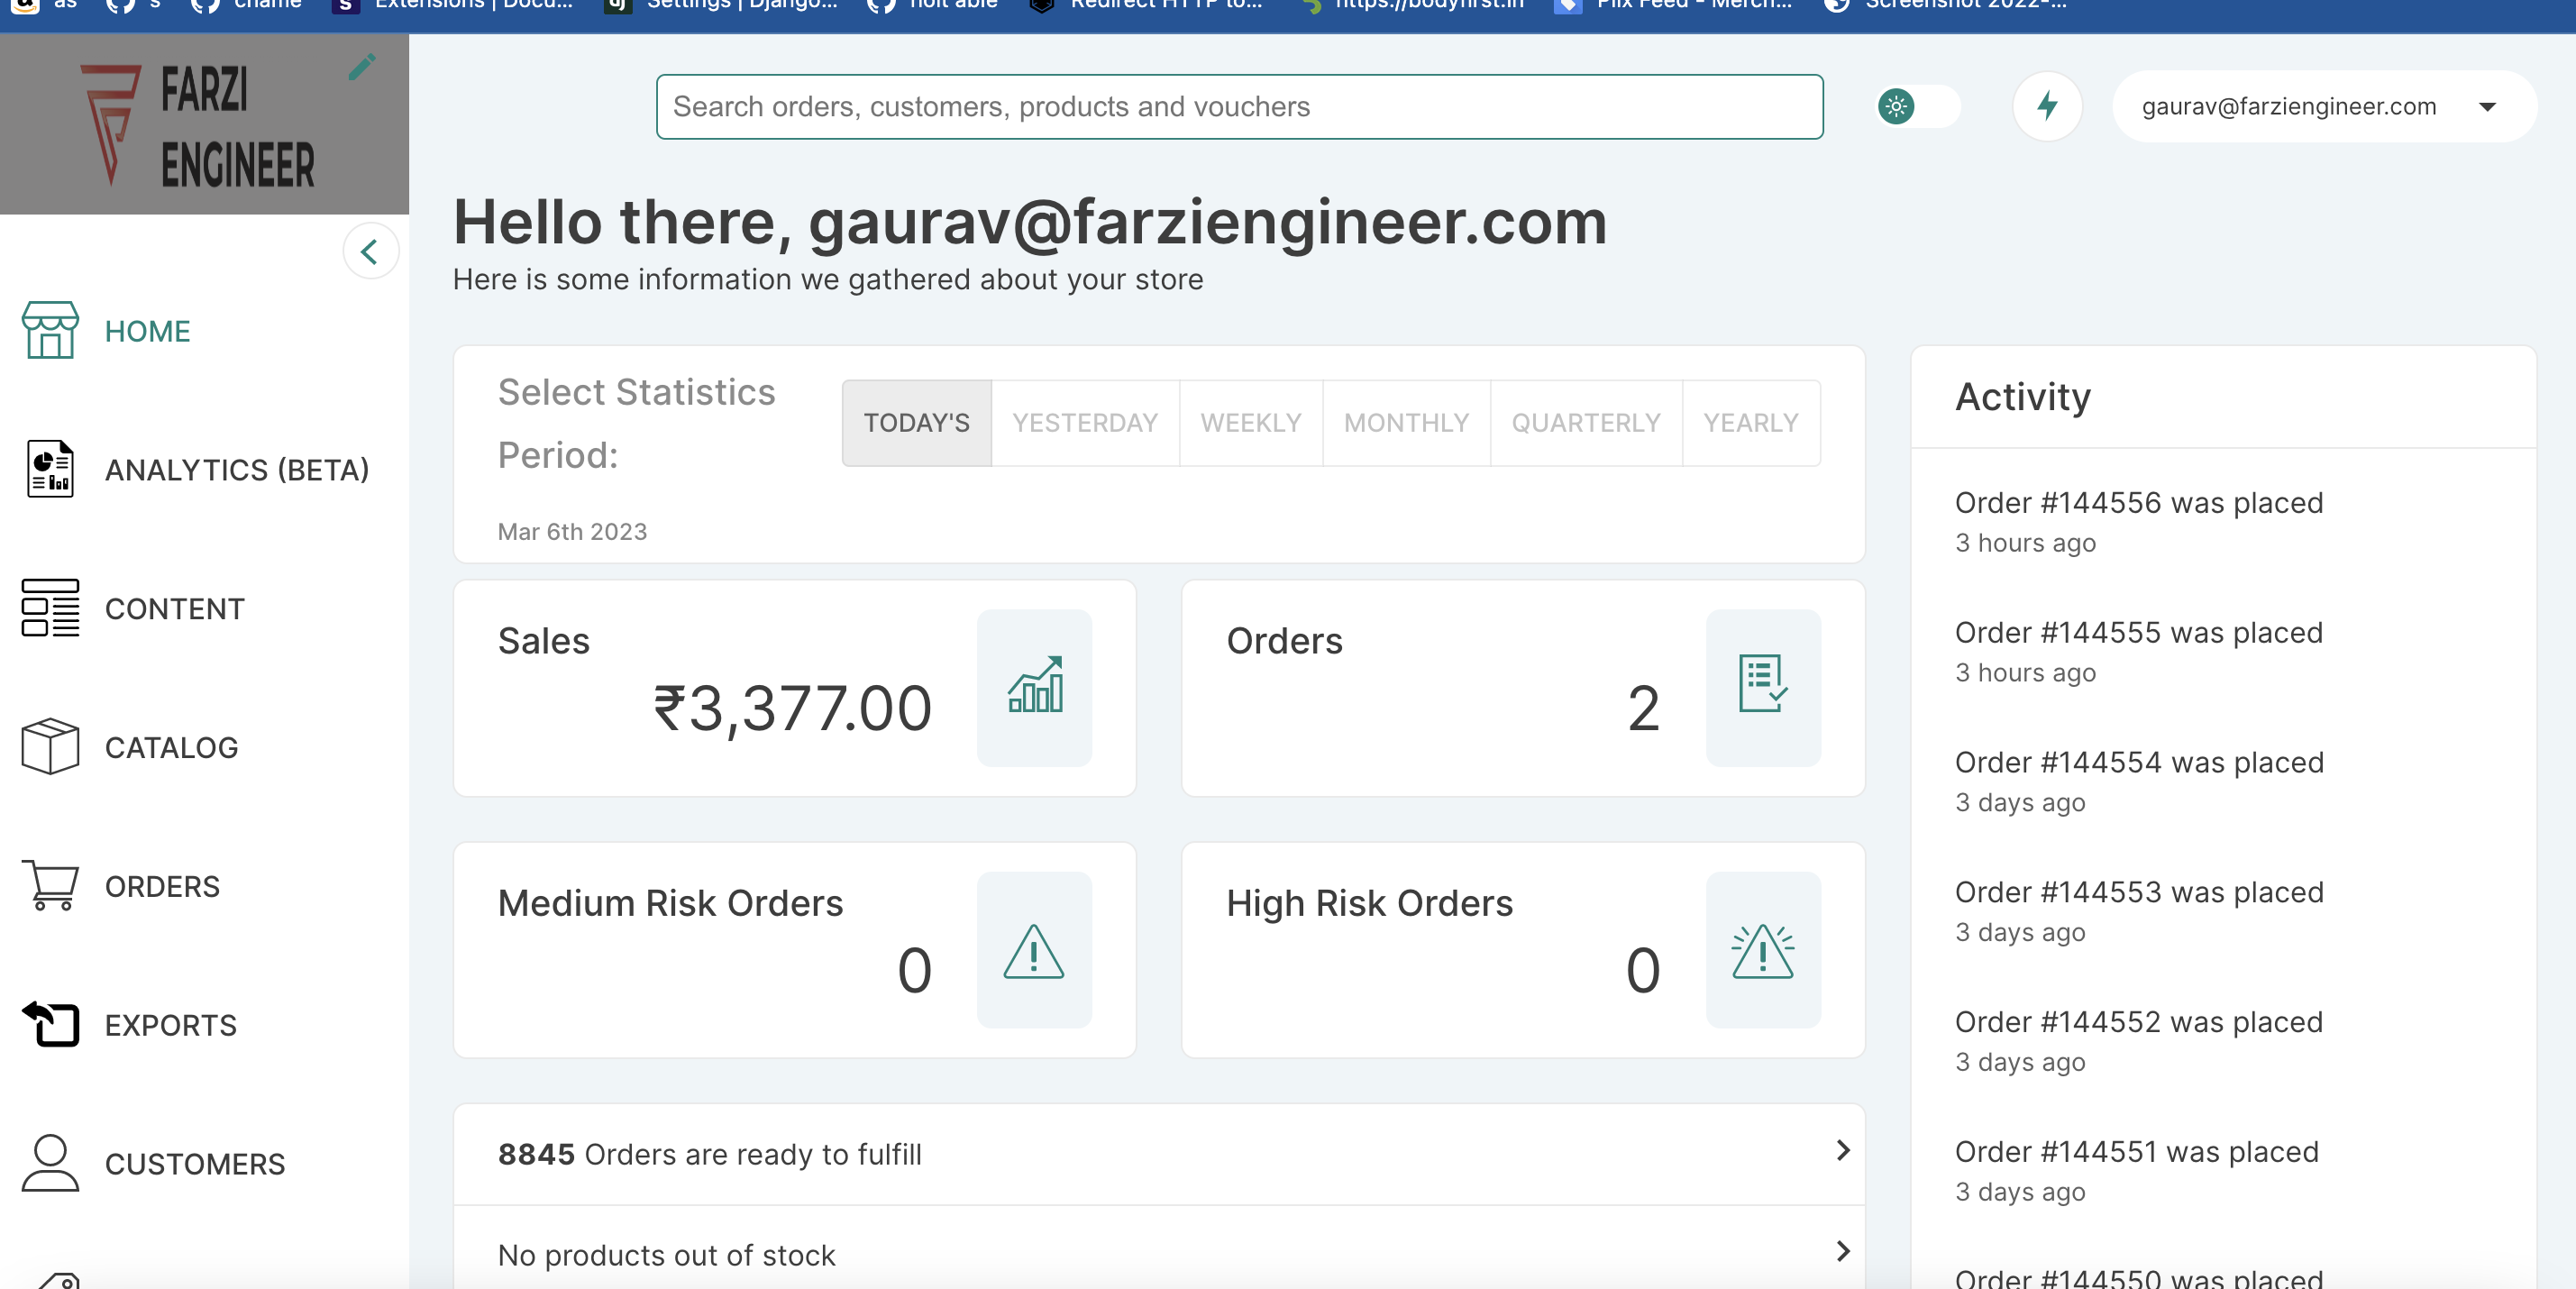Click the search orders and products field
The width and height of the screenshot is (2576, 1289).
[x=1239, y=107]
